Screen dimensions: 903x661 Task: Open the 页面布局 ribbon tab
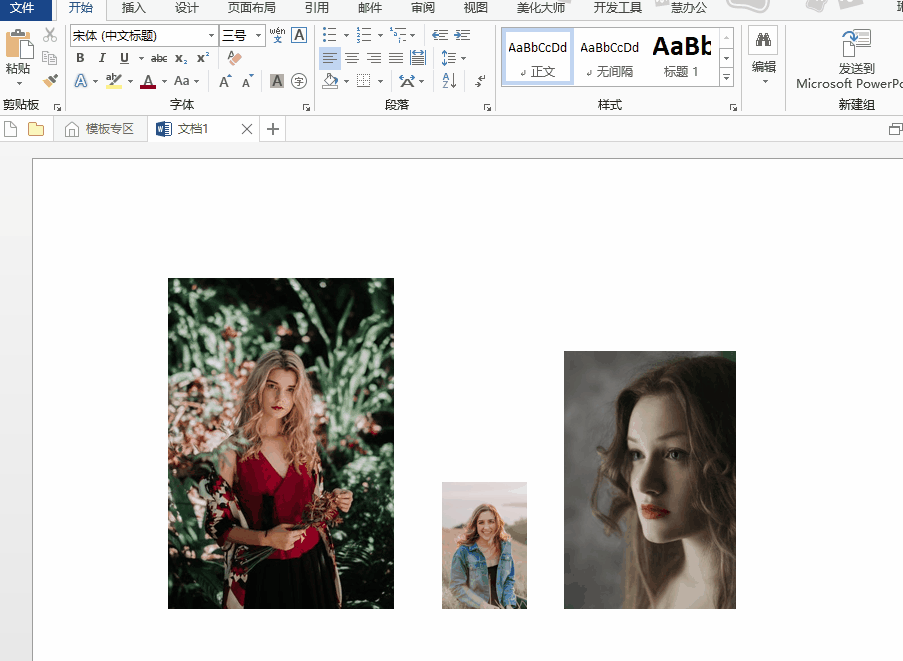[x=251, y=8]
